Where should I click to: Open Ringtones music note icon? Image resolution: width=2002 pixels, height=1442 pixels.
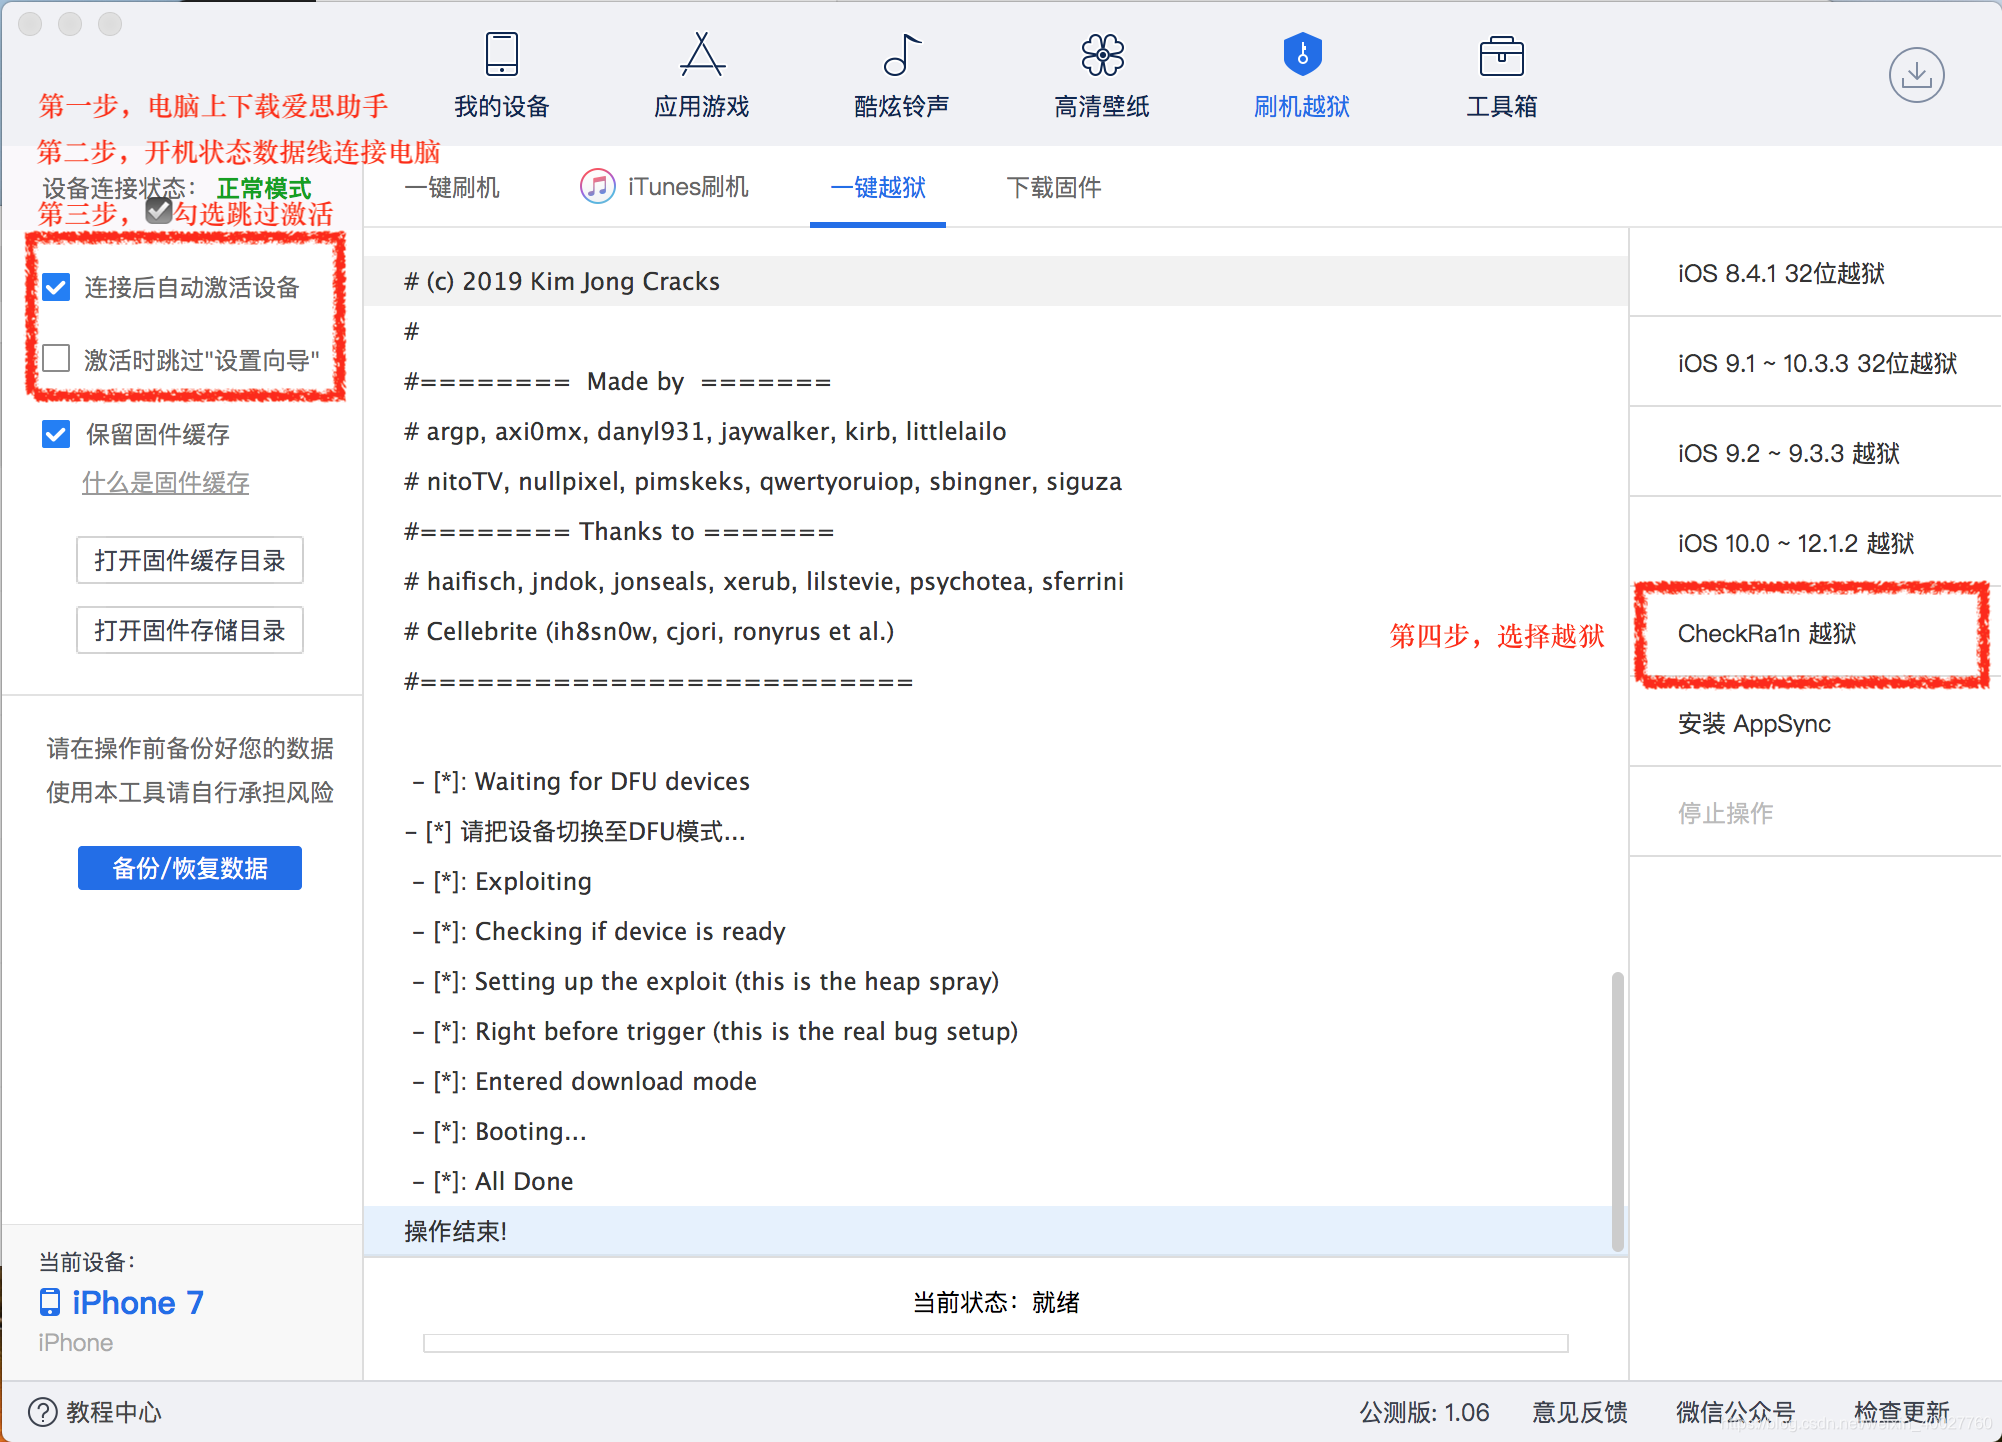(x=902, y=54)
